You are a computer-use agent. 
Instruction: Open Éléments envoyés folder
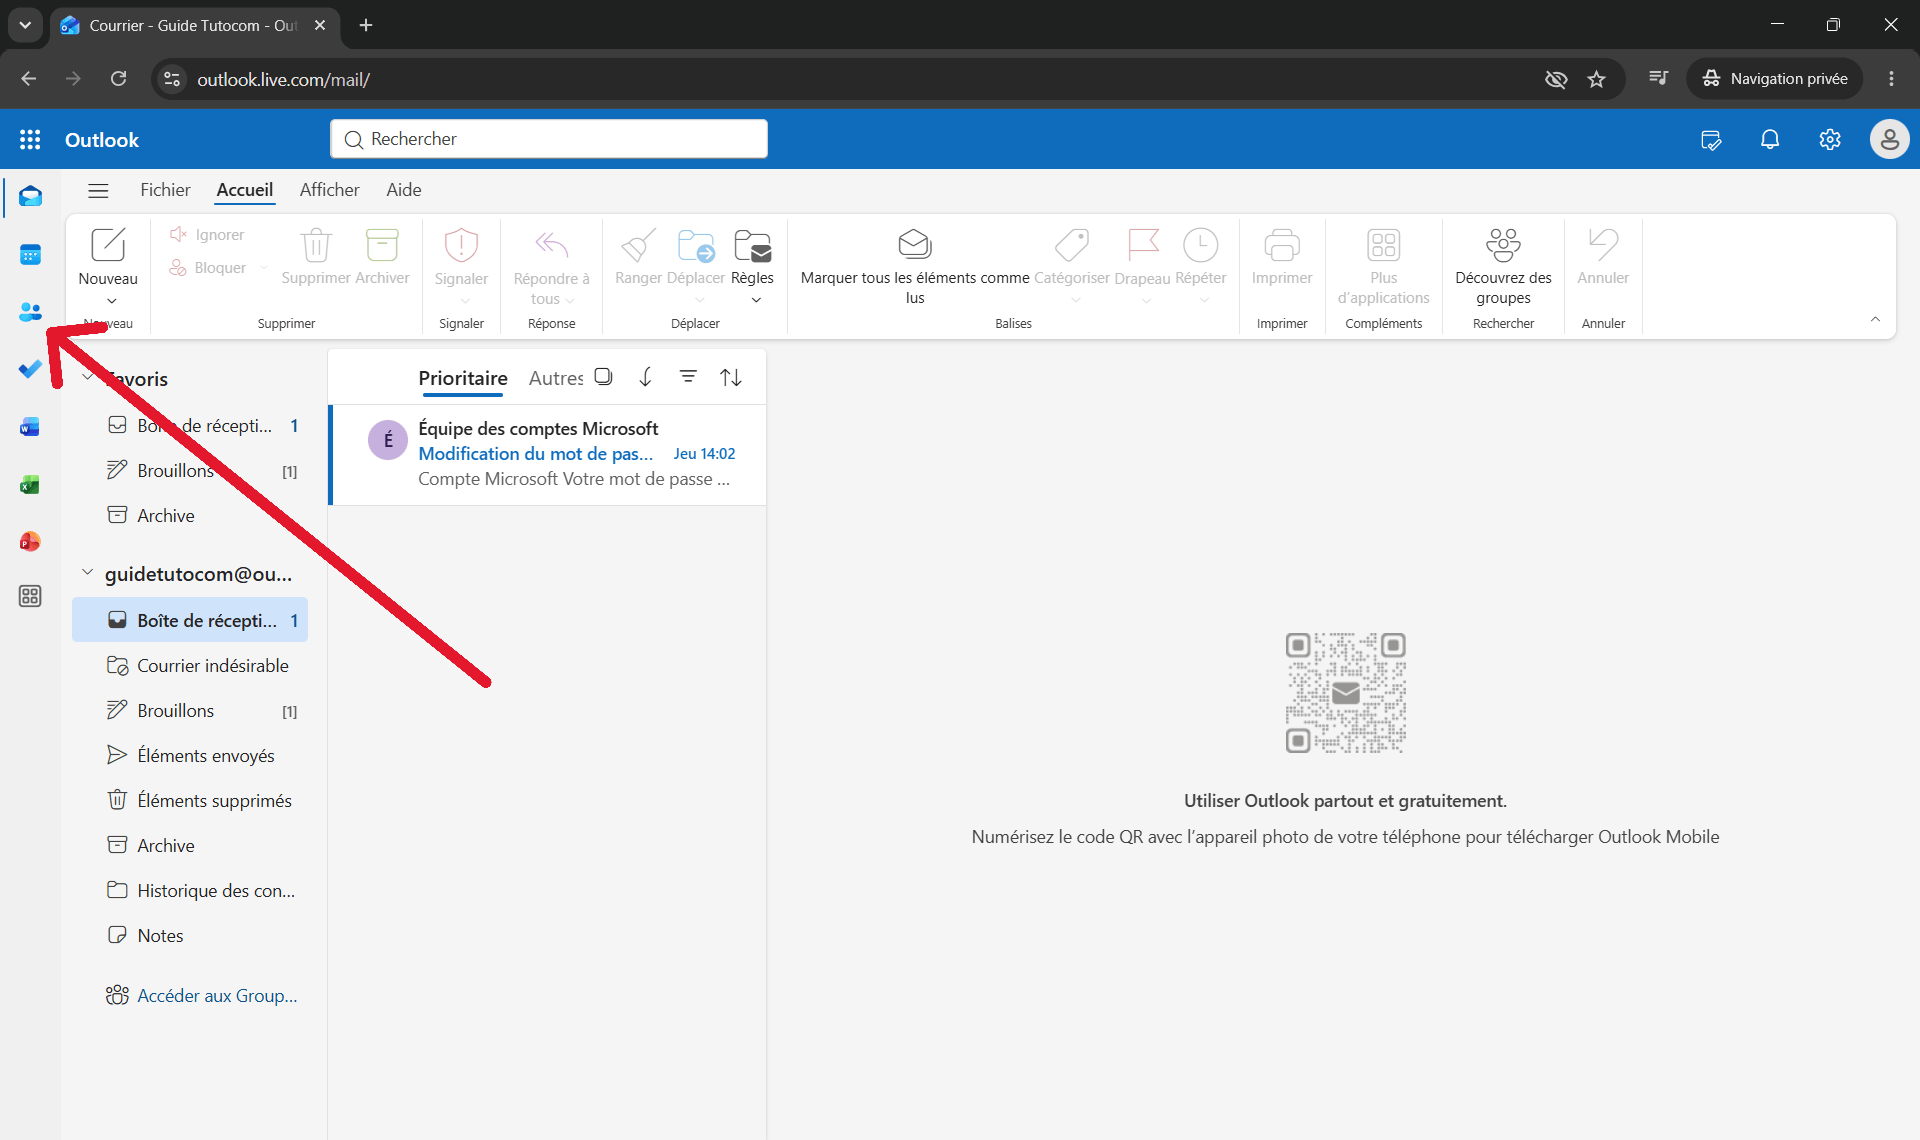coord(190,756)
